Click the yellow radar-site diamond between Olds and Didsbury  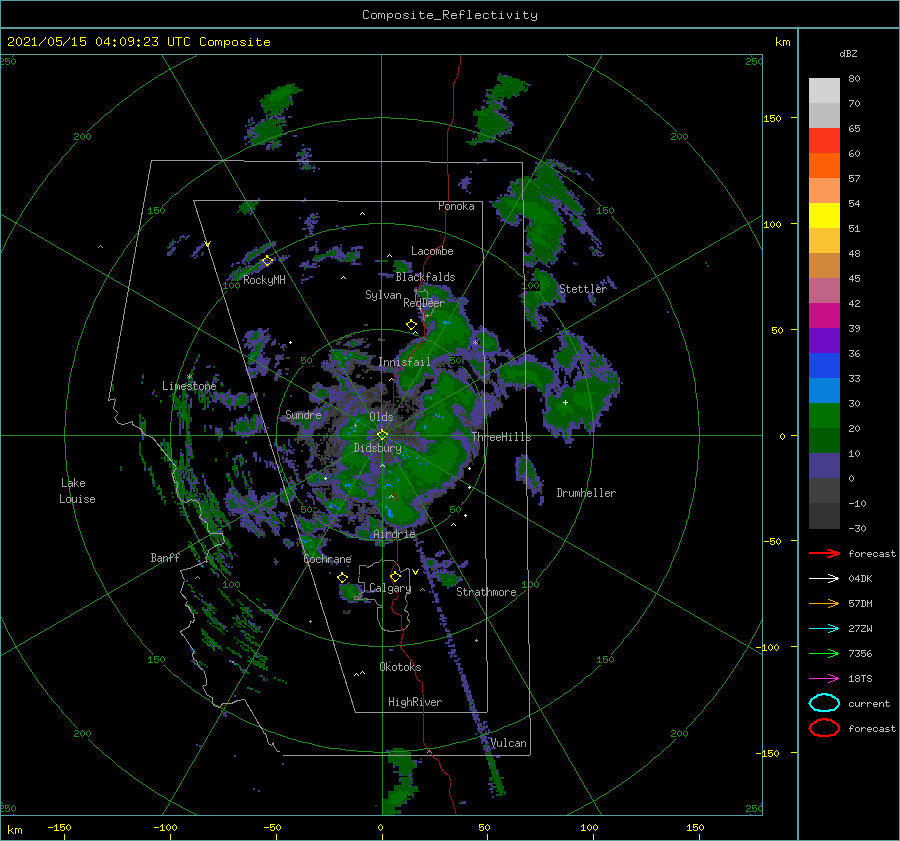[x=382, y=435]
